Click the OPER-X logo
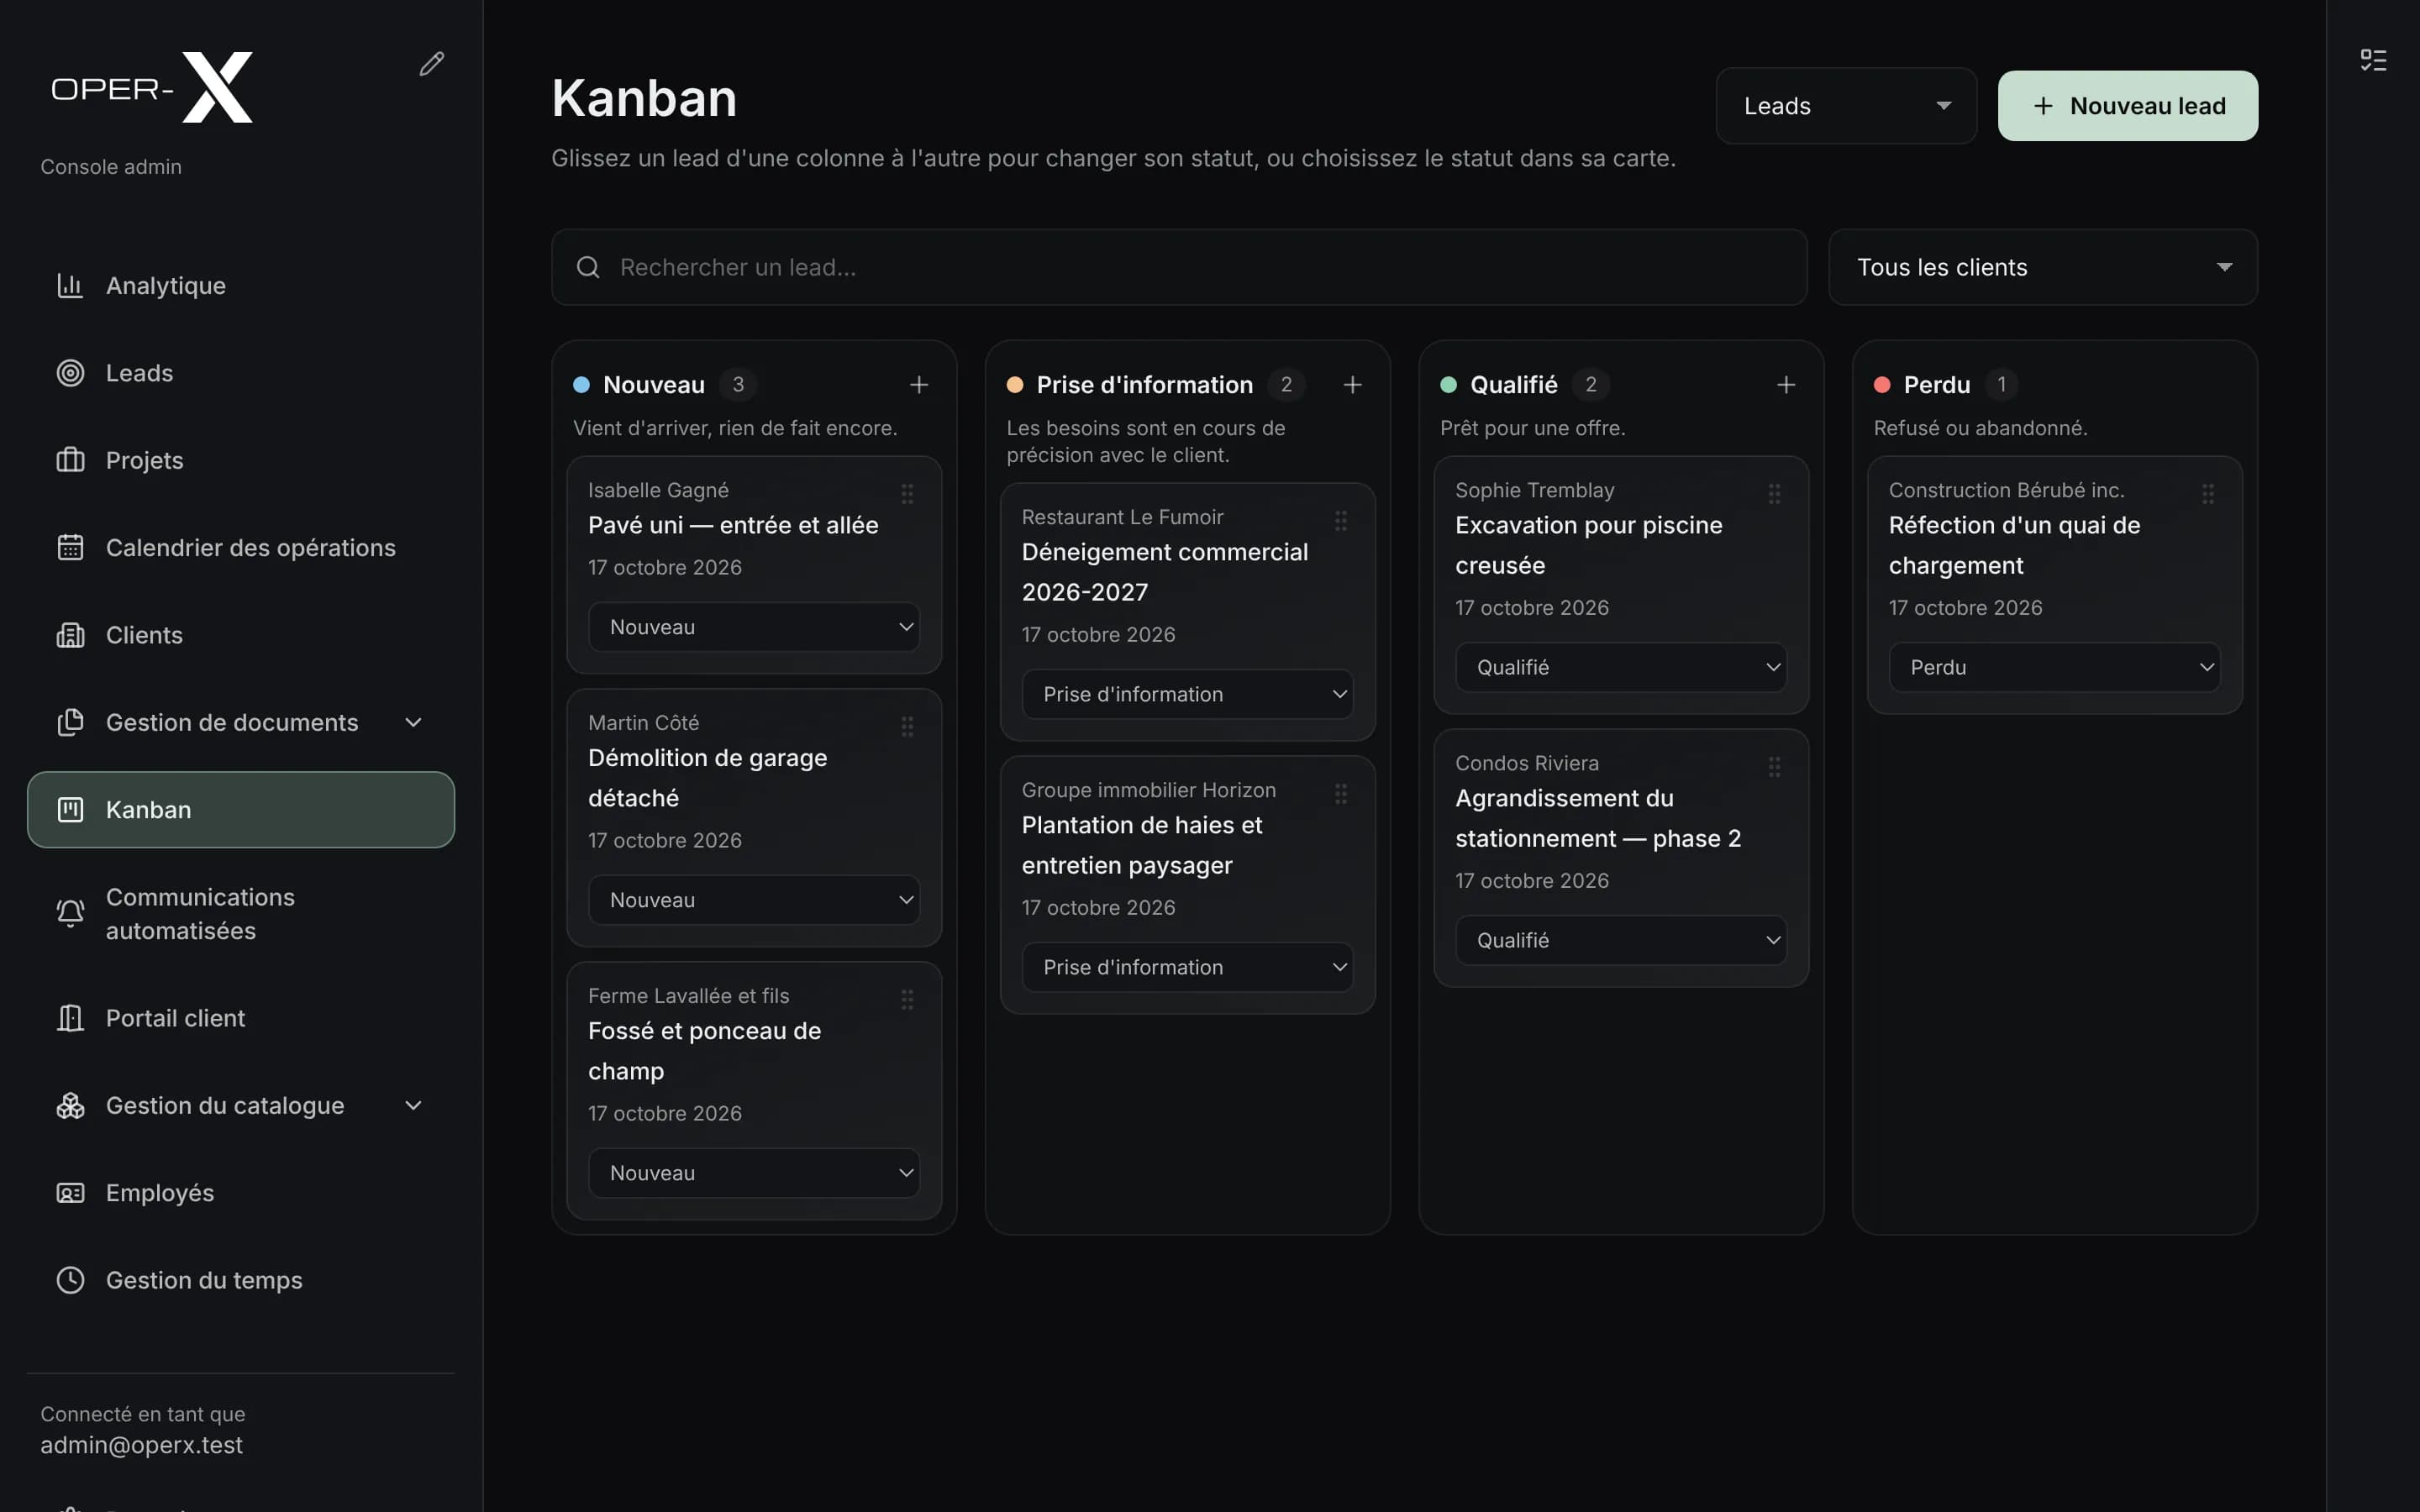Image resolution: width=2420 pixels, height=1512 pixels. pyautogui.click(x=152, y=88)
